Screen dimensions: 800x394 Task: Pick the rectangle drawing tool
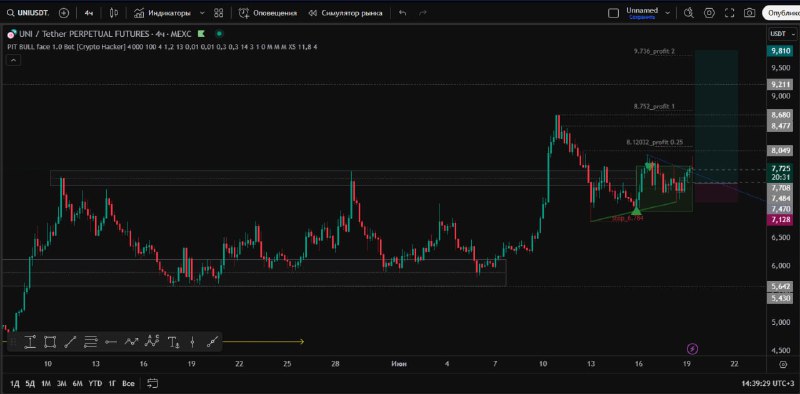coord(50,342)
